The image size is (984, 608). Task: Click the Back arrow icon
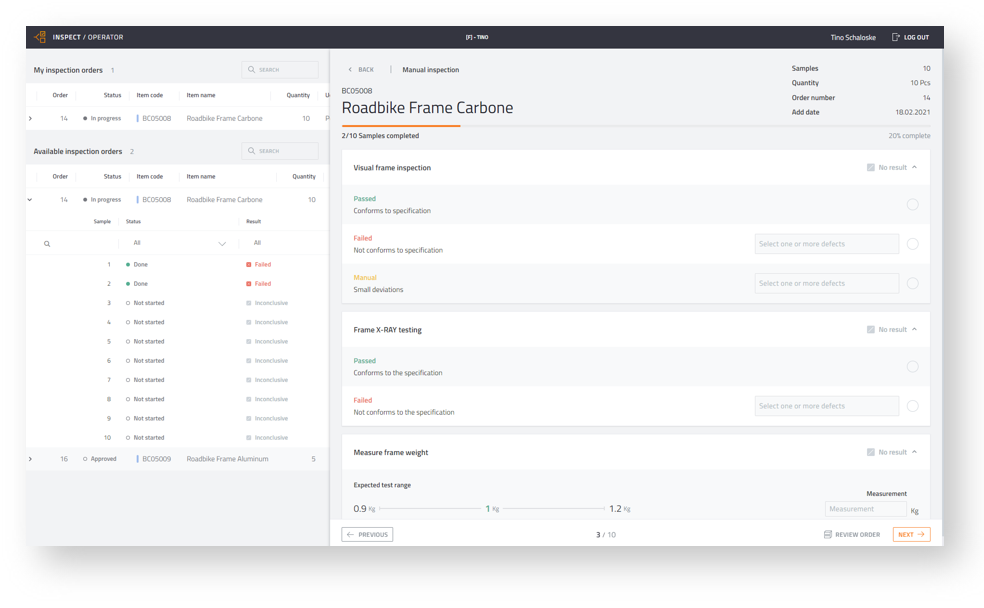point(350,70)
